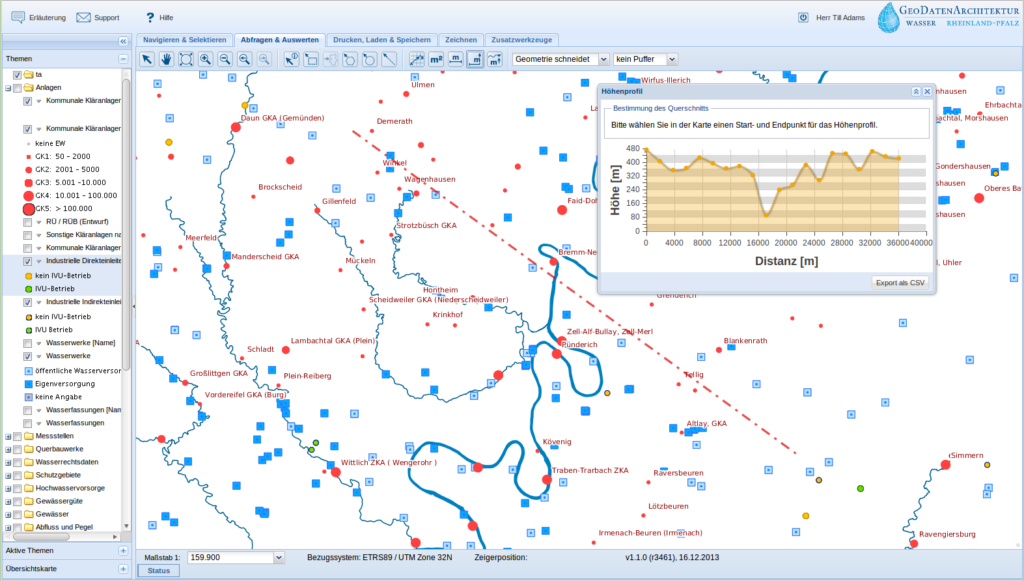
Task: Select the info query pointer tool
Action: (x=291, y=59)
